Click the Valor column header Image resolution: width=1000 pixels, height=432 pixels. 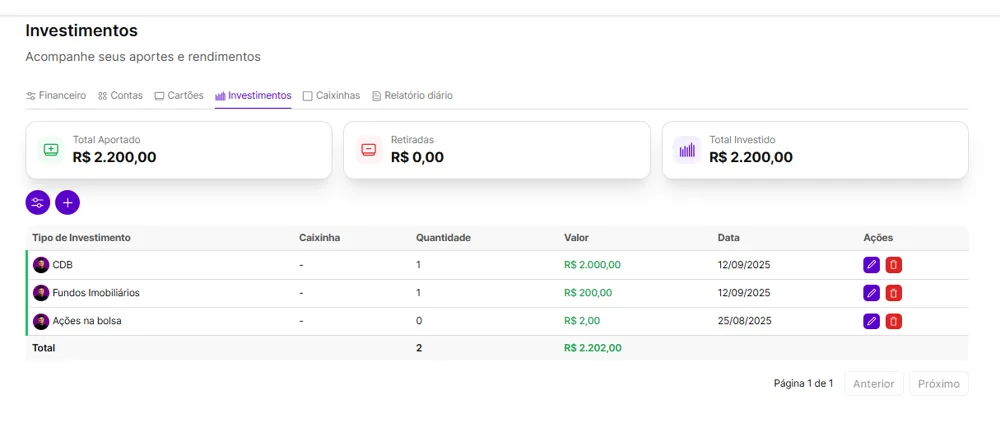click(x=577, y=237)
